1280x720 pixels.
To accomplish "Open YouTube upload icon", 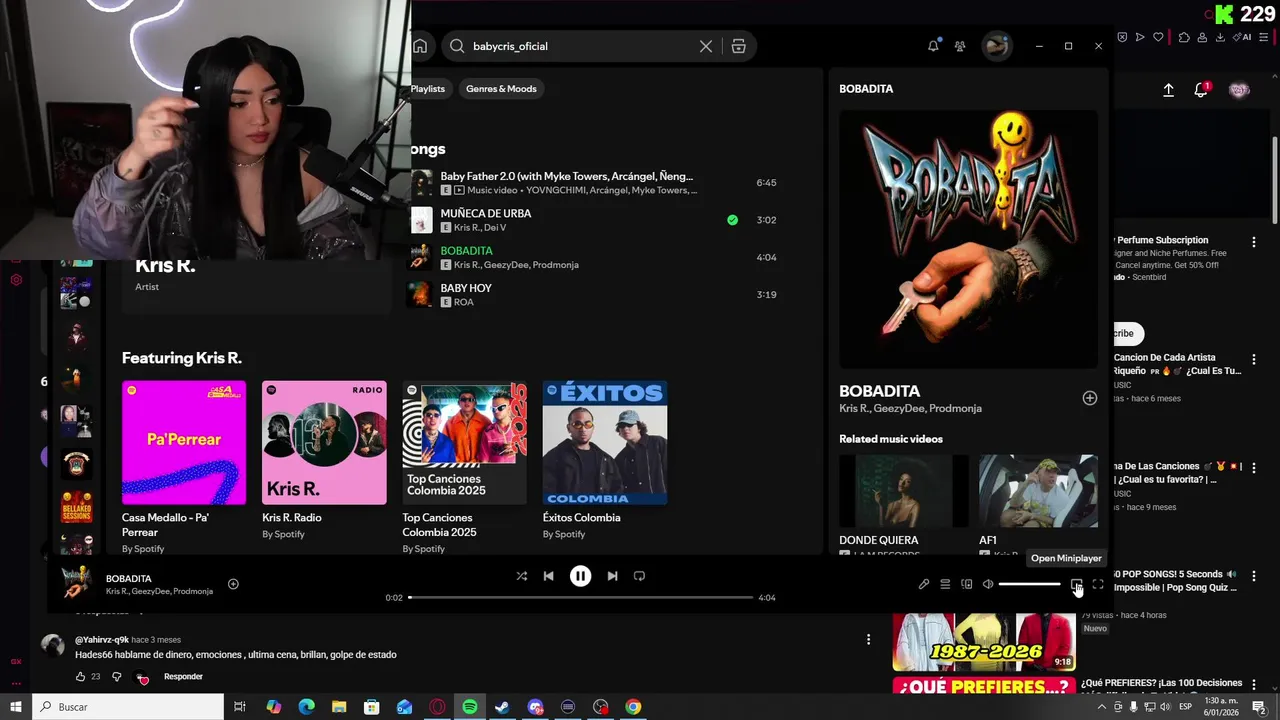I will tap(1168, 90).
